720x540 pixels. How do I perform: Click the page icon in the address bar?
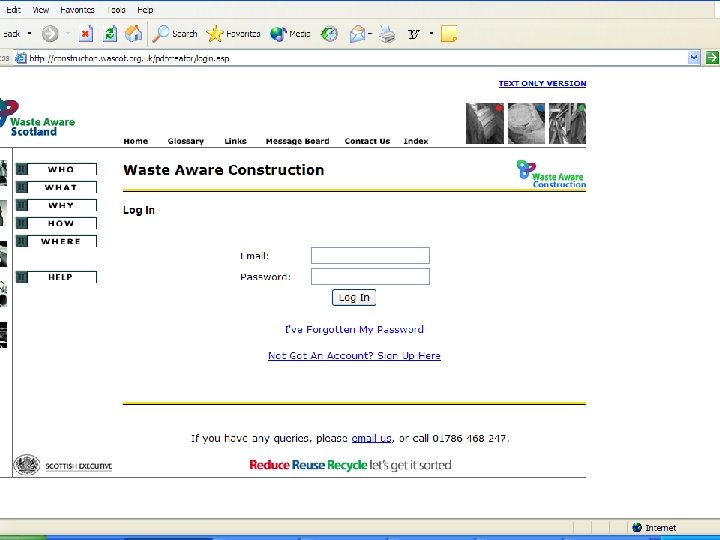tap(21, 58)
